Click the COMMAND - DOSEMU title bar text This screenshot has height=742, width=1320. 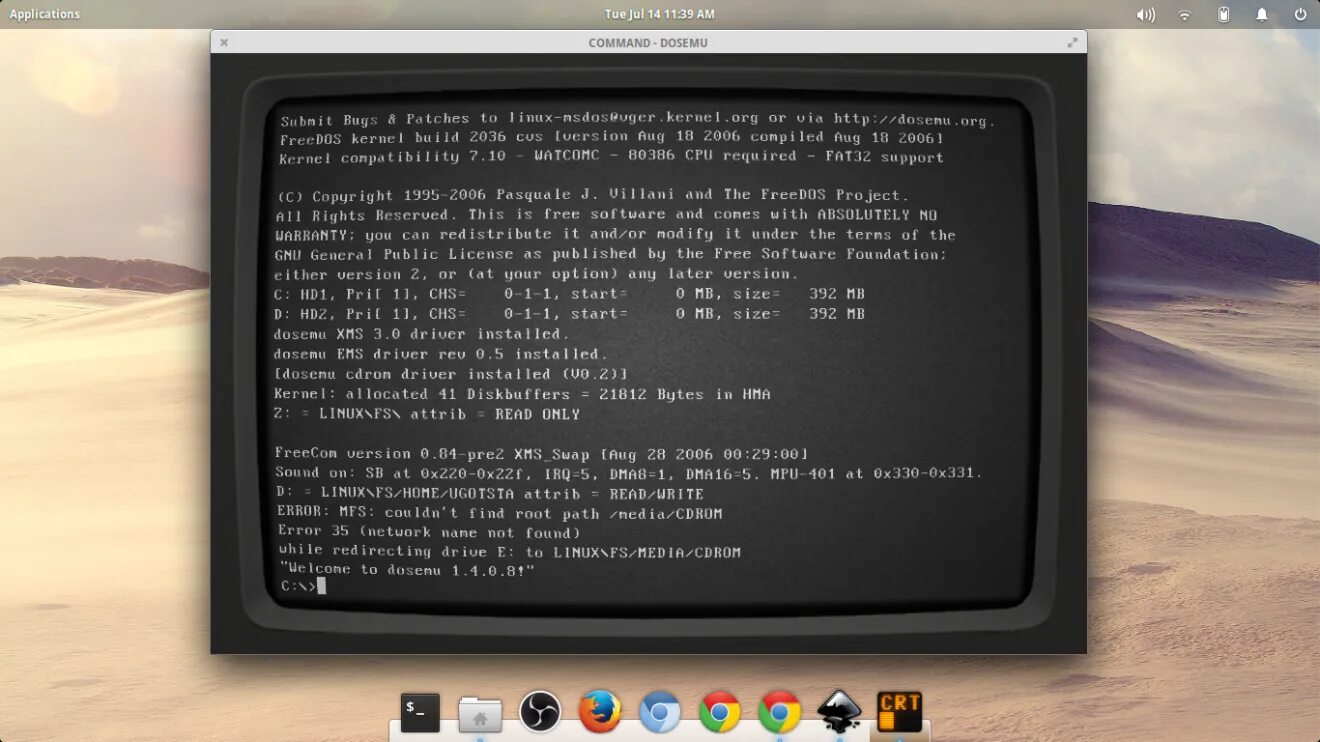[x=648, y=43]
